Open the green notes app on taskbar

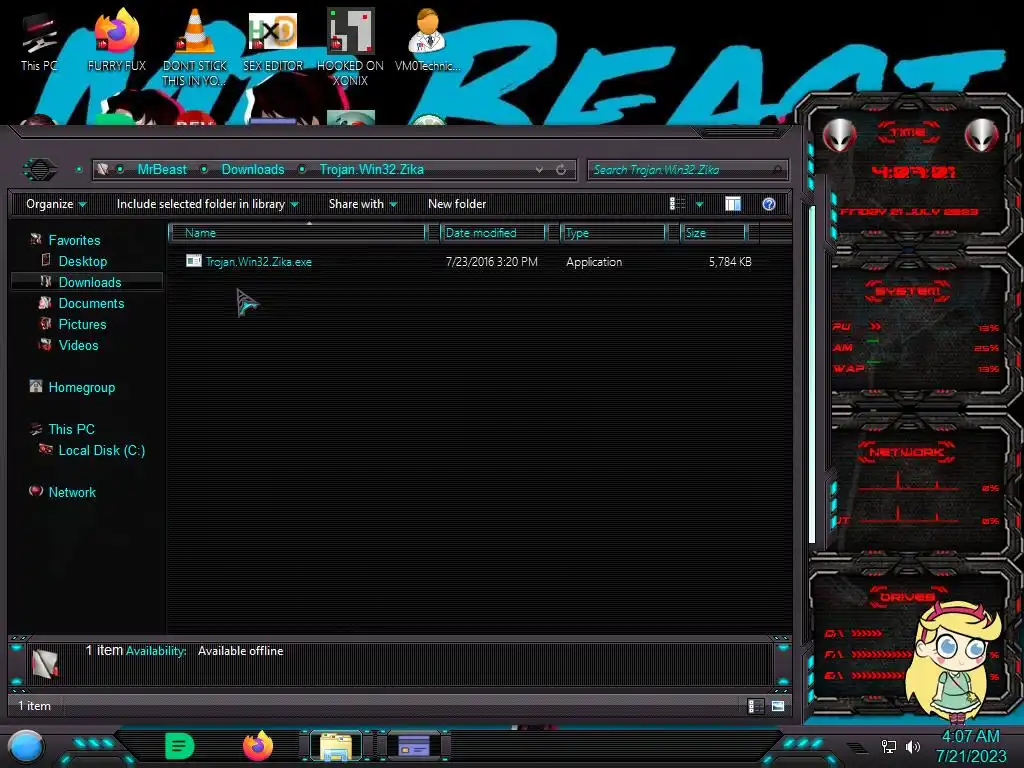coord(179,746)
